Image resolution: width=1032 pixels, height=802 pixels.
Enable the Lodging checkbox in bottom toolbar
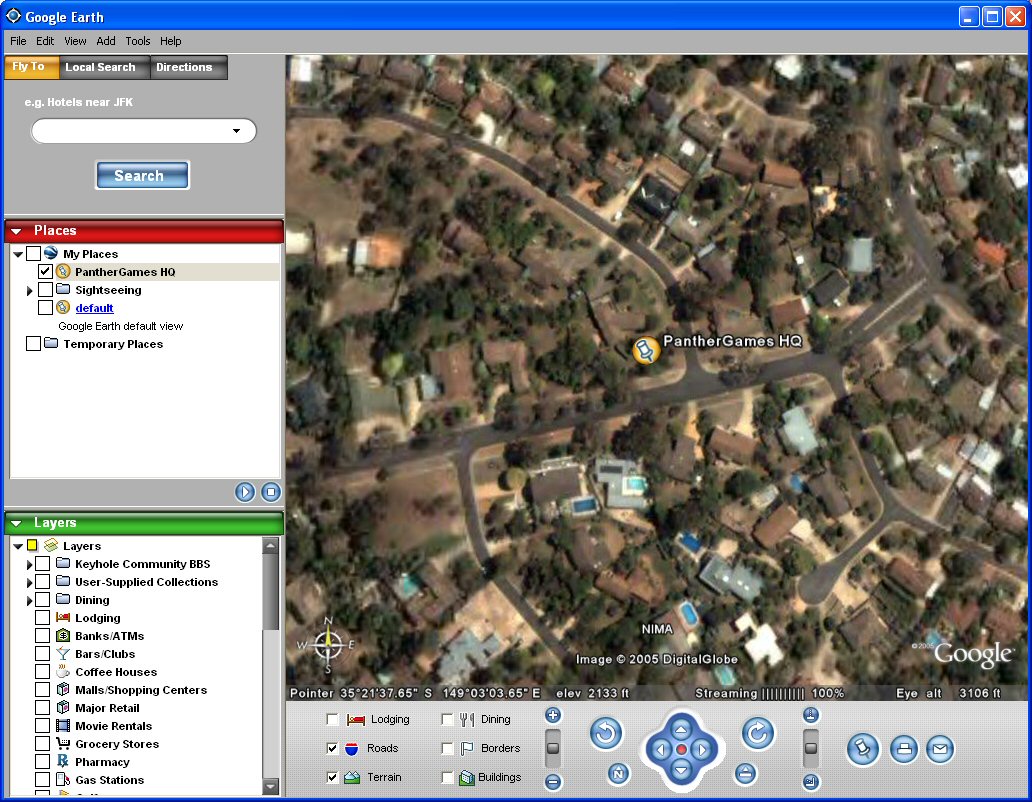332,720
